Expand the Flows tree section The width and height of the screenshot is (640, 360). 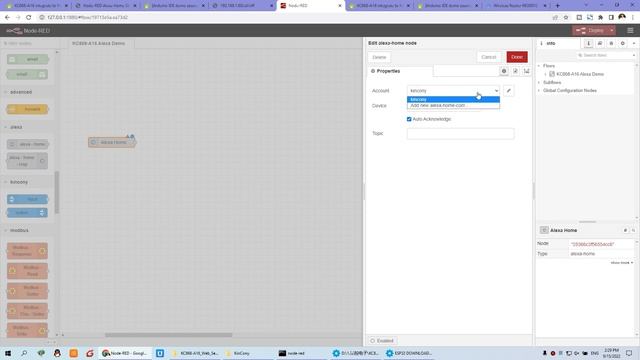point(539,66)
